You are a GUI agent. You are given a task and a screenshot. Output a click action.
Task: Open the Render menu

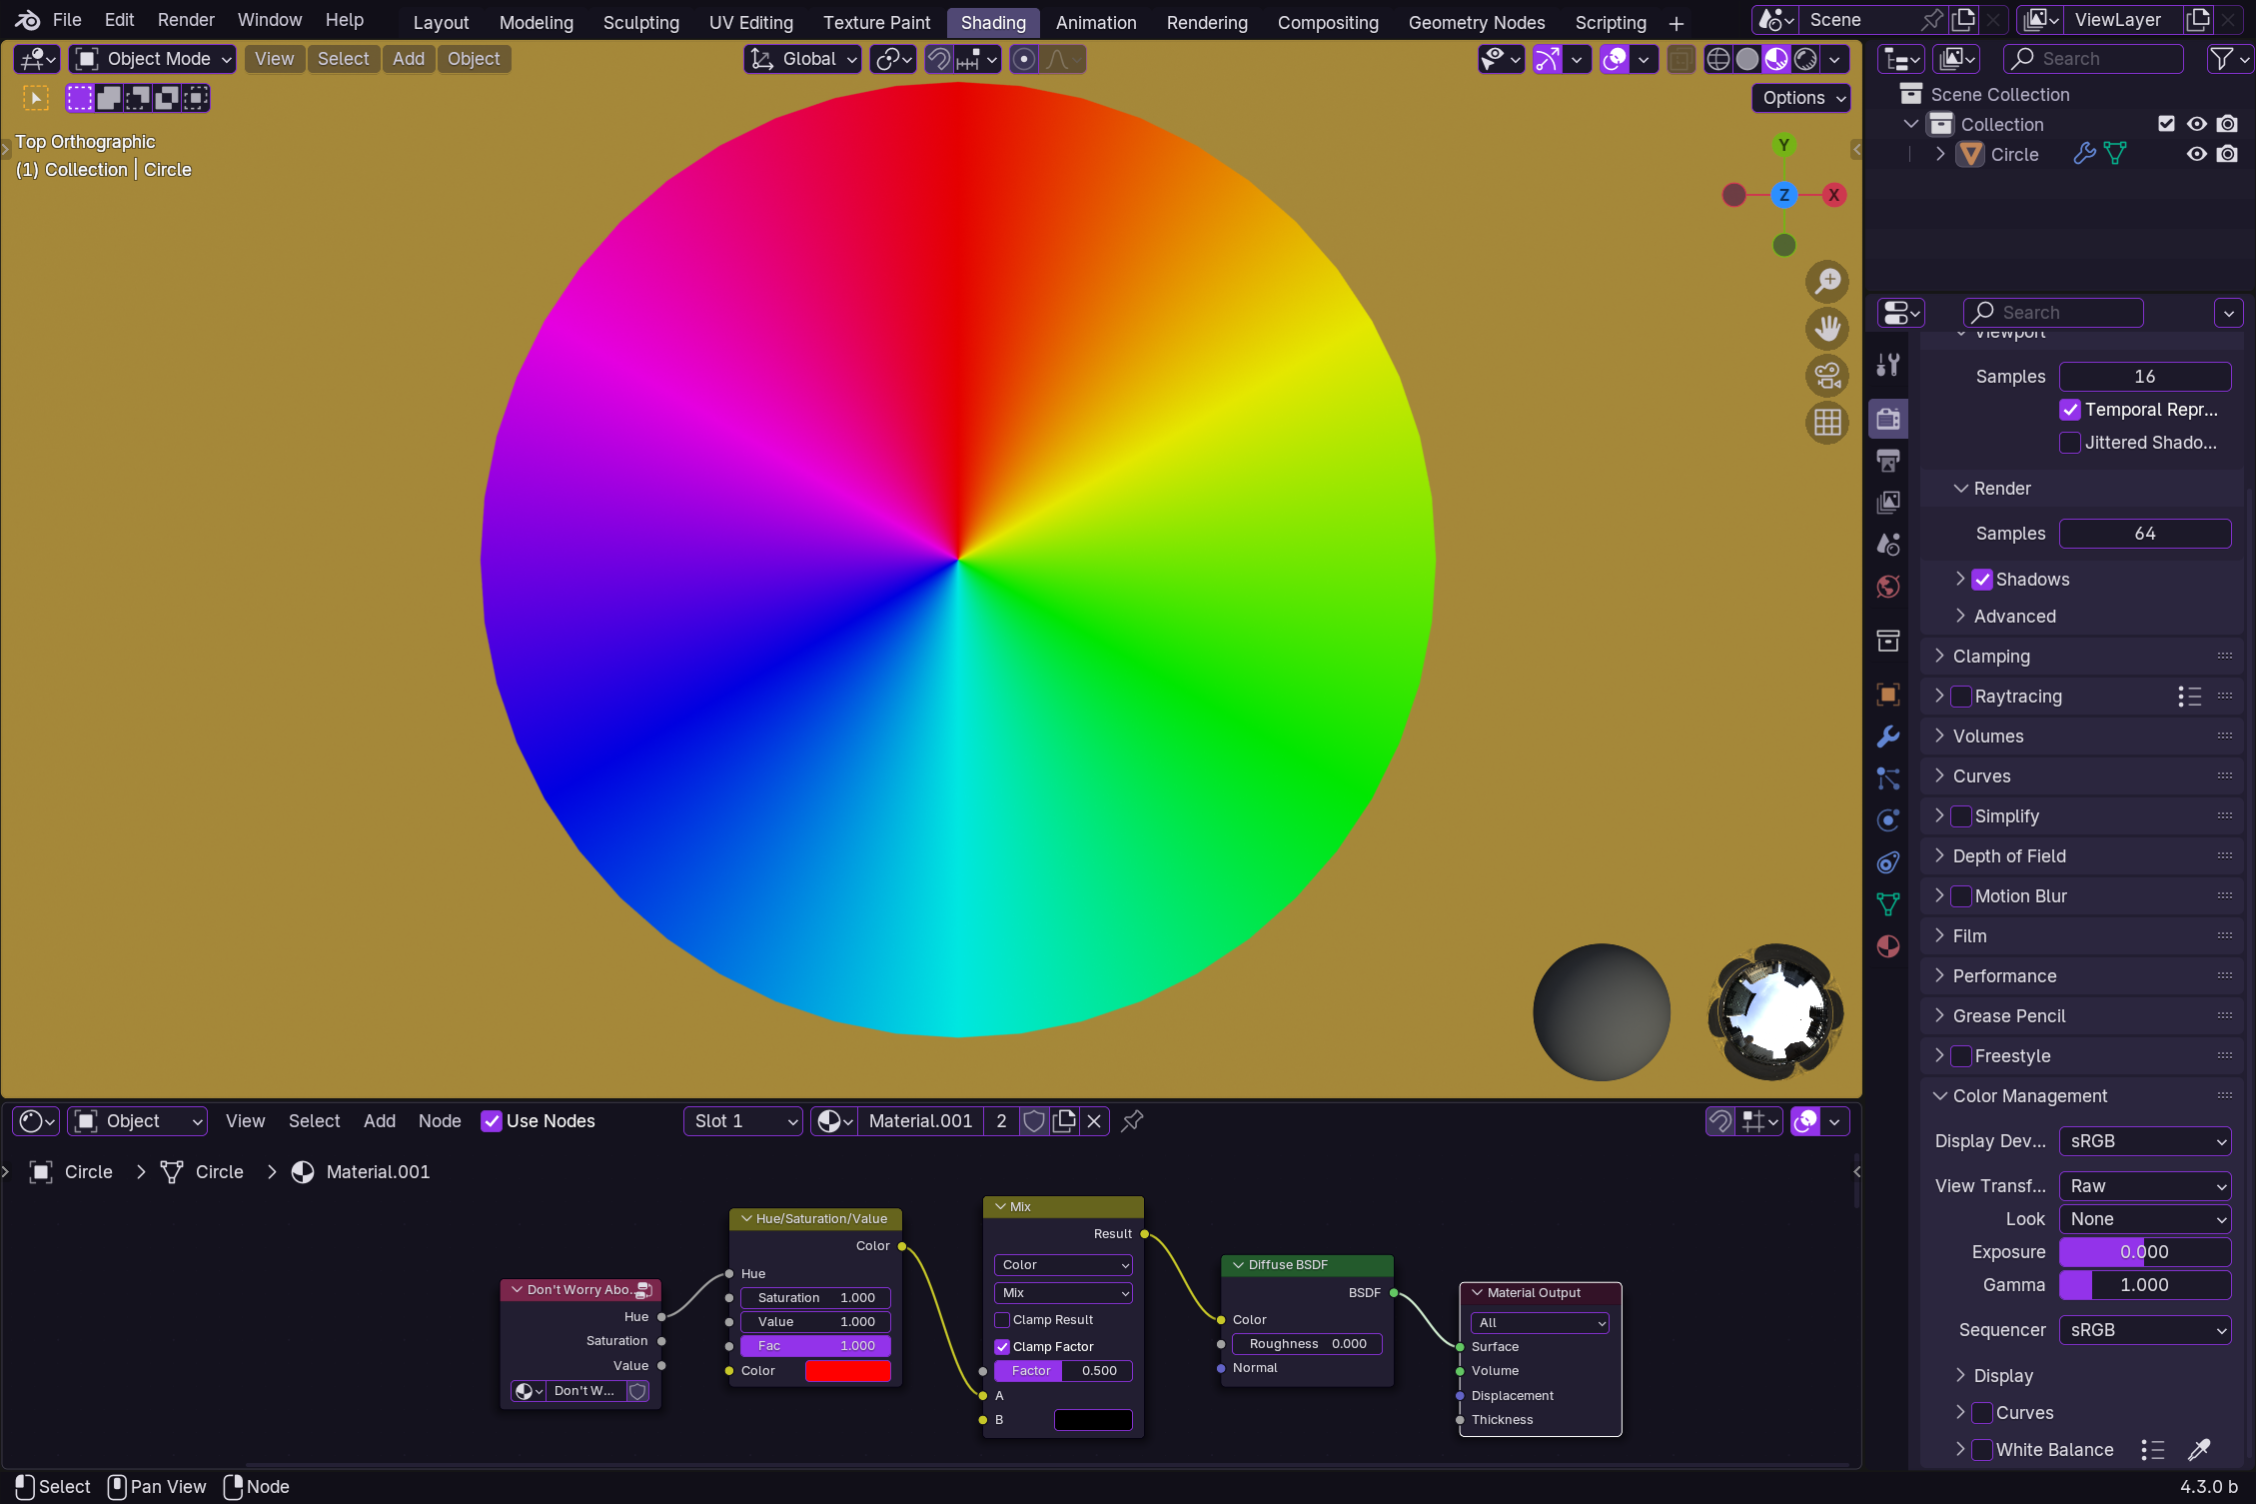tap(186, 20)
